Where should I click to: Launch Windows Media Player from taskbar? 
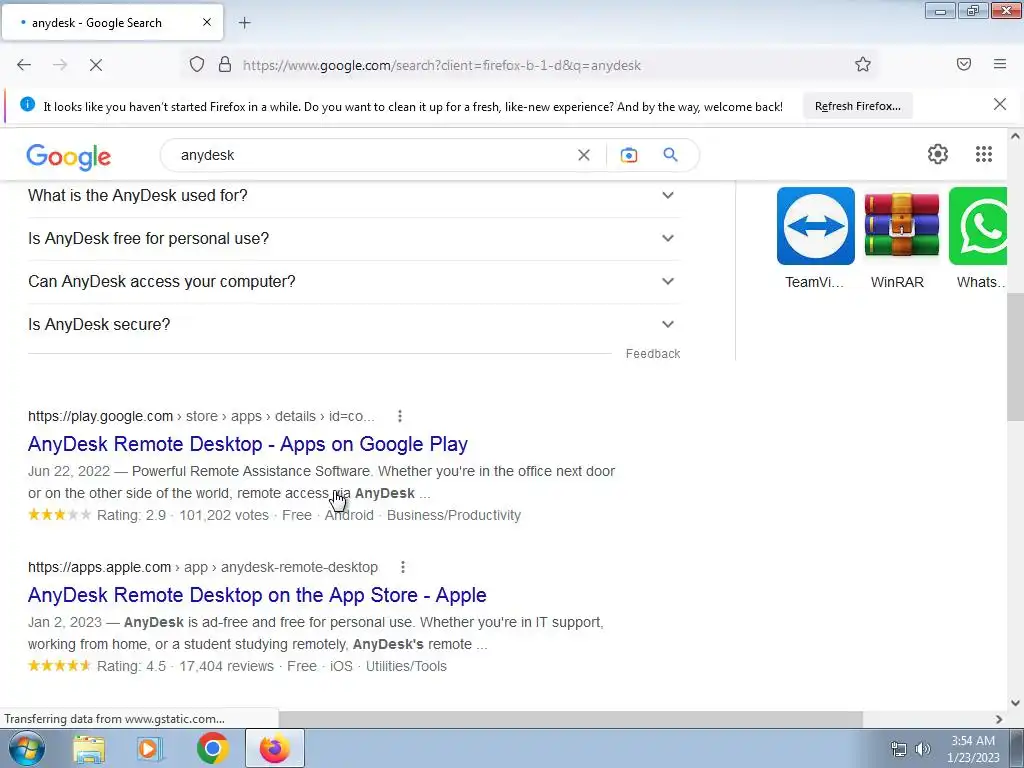click(x=150, y=748)
